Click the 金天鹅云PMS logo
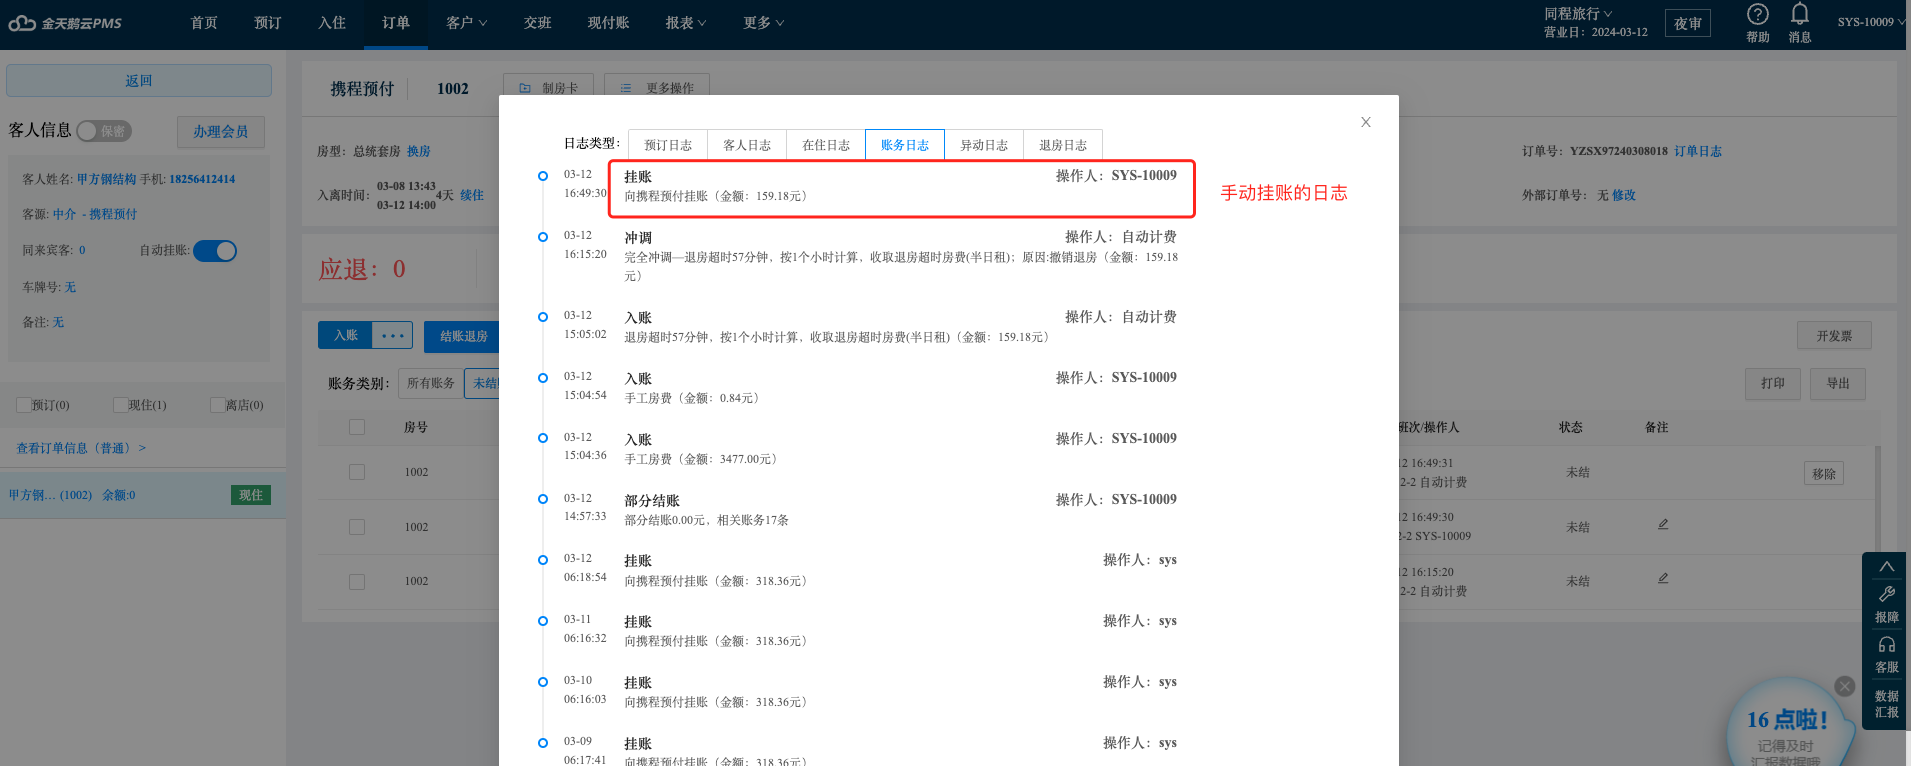Screen dimensions: 1911x766 (x=65, y=23)
